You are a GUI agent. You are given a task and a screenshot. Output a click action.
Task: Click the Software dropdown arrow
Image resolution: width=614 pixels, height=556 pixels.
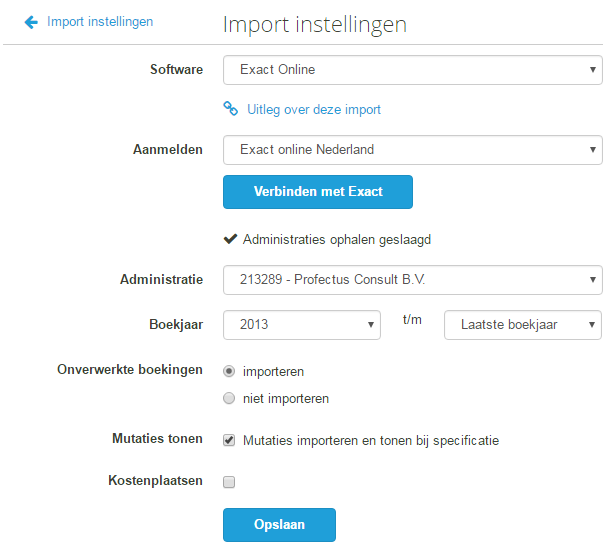tap(592, 70)
